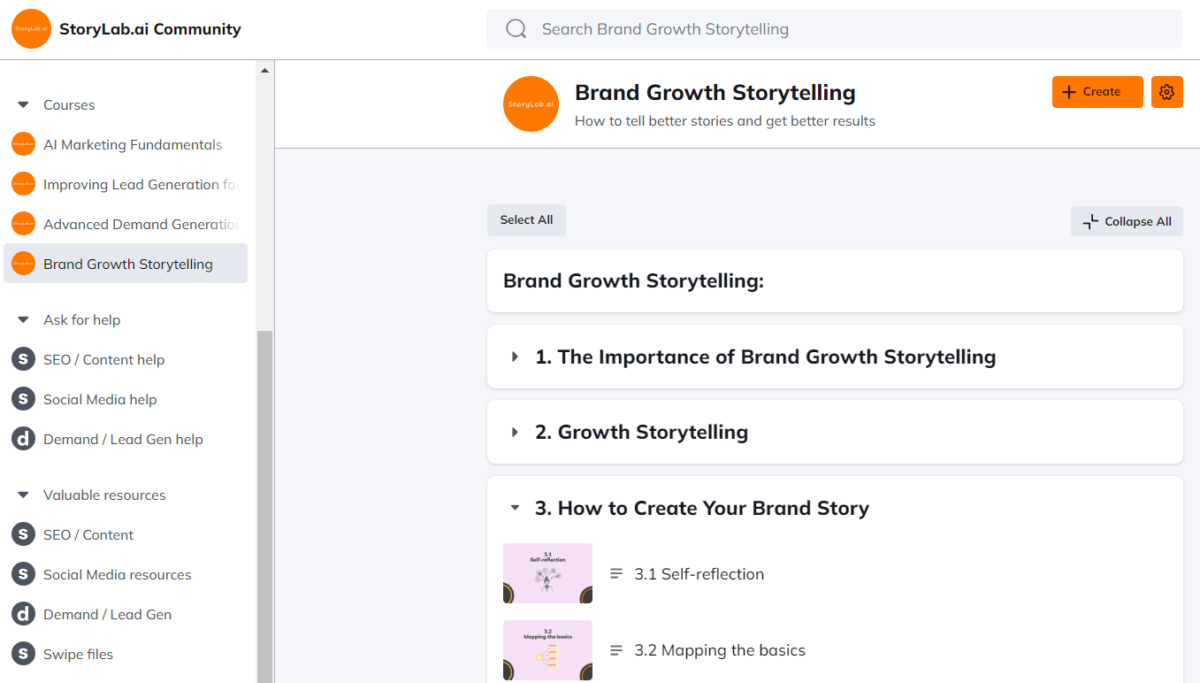Expand the Growth Storytelling section
The width and height of the screenshot is (1200, 683).
[x=514, y=431]
